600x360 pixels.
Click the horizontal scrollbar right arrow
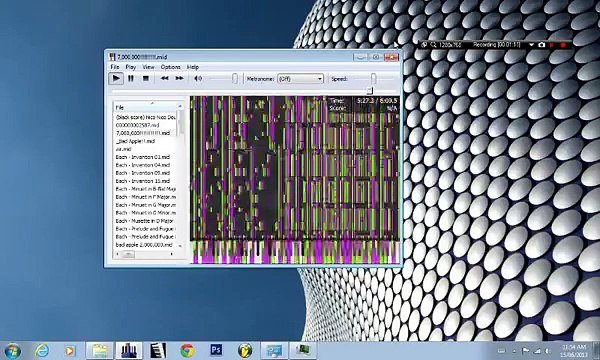(x=172, y=254)
